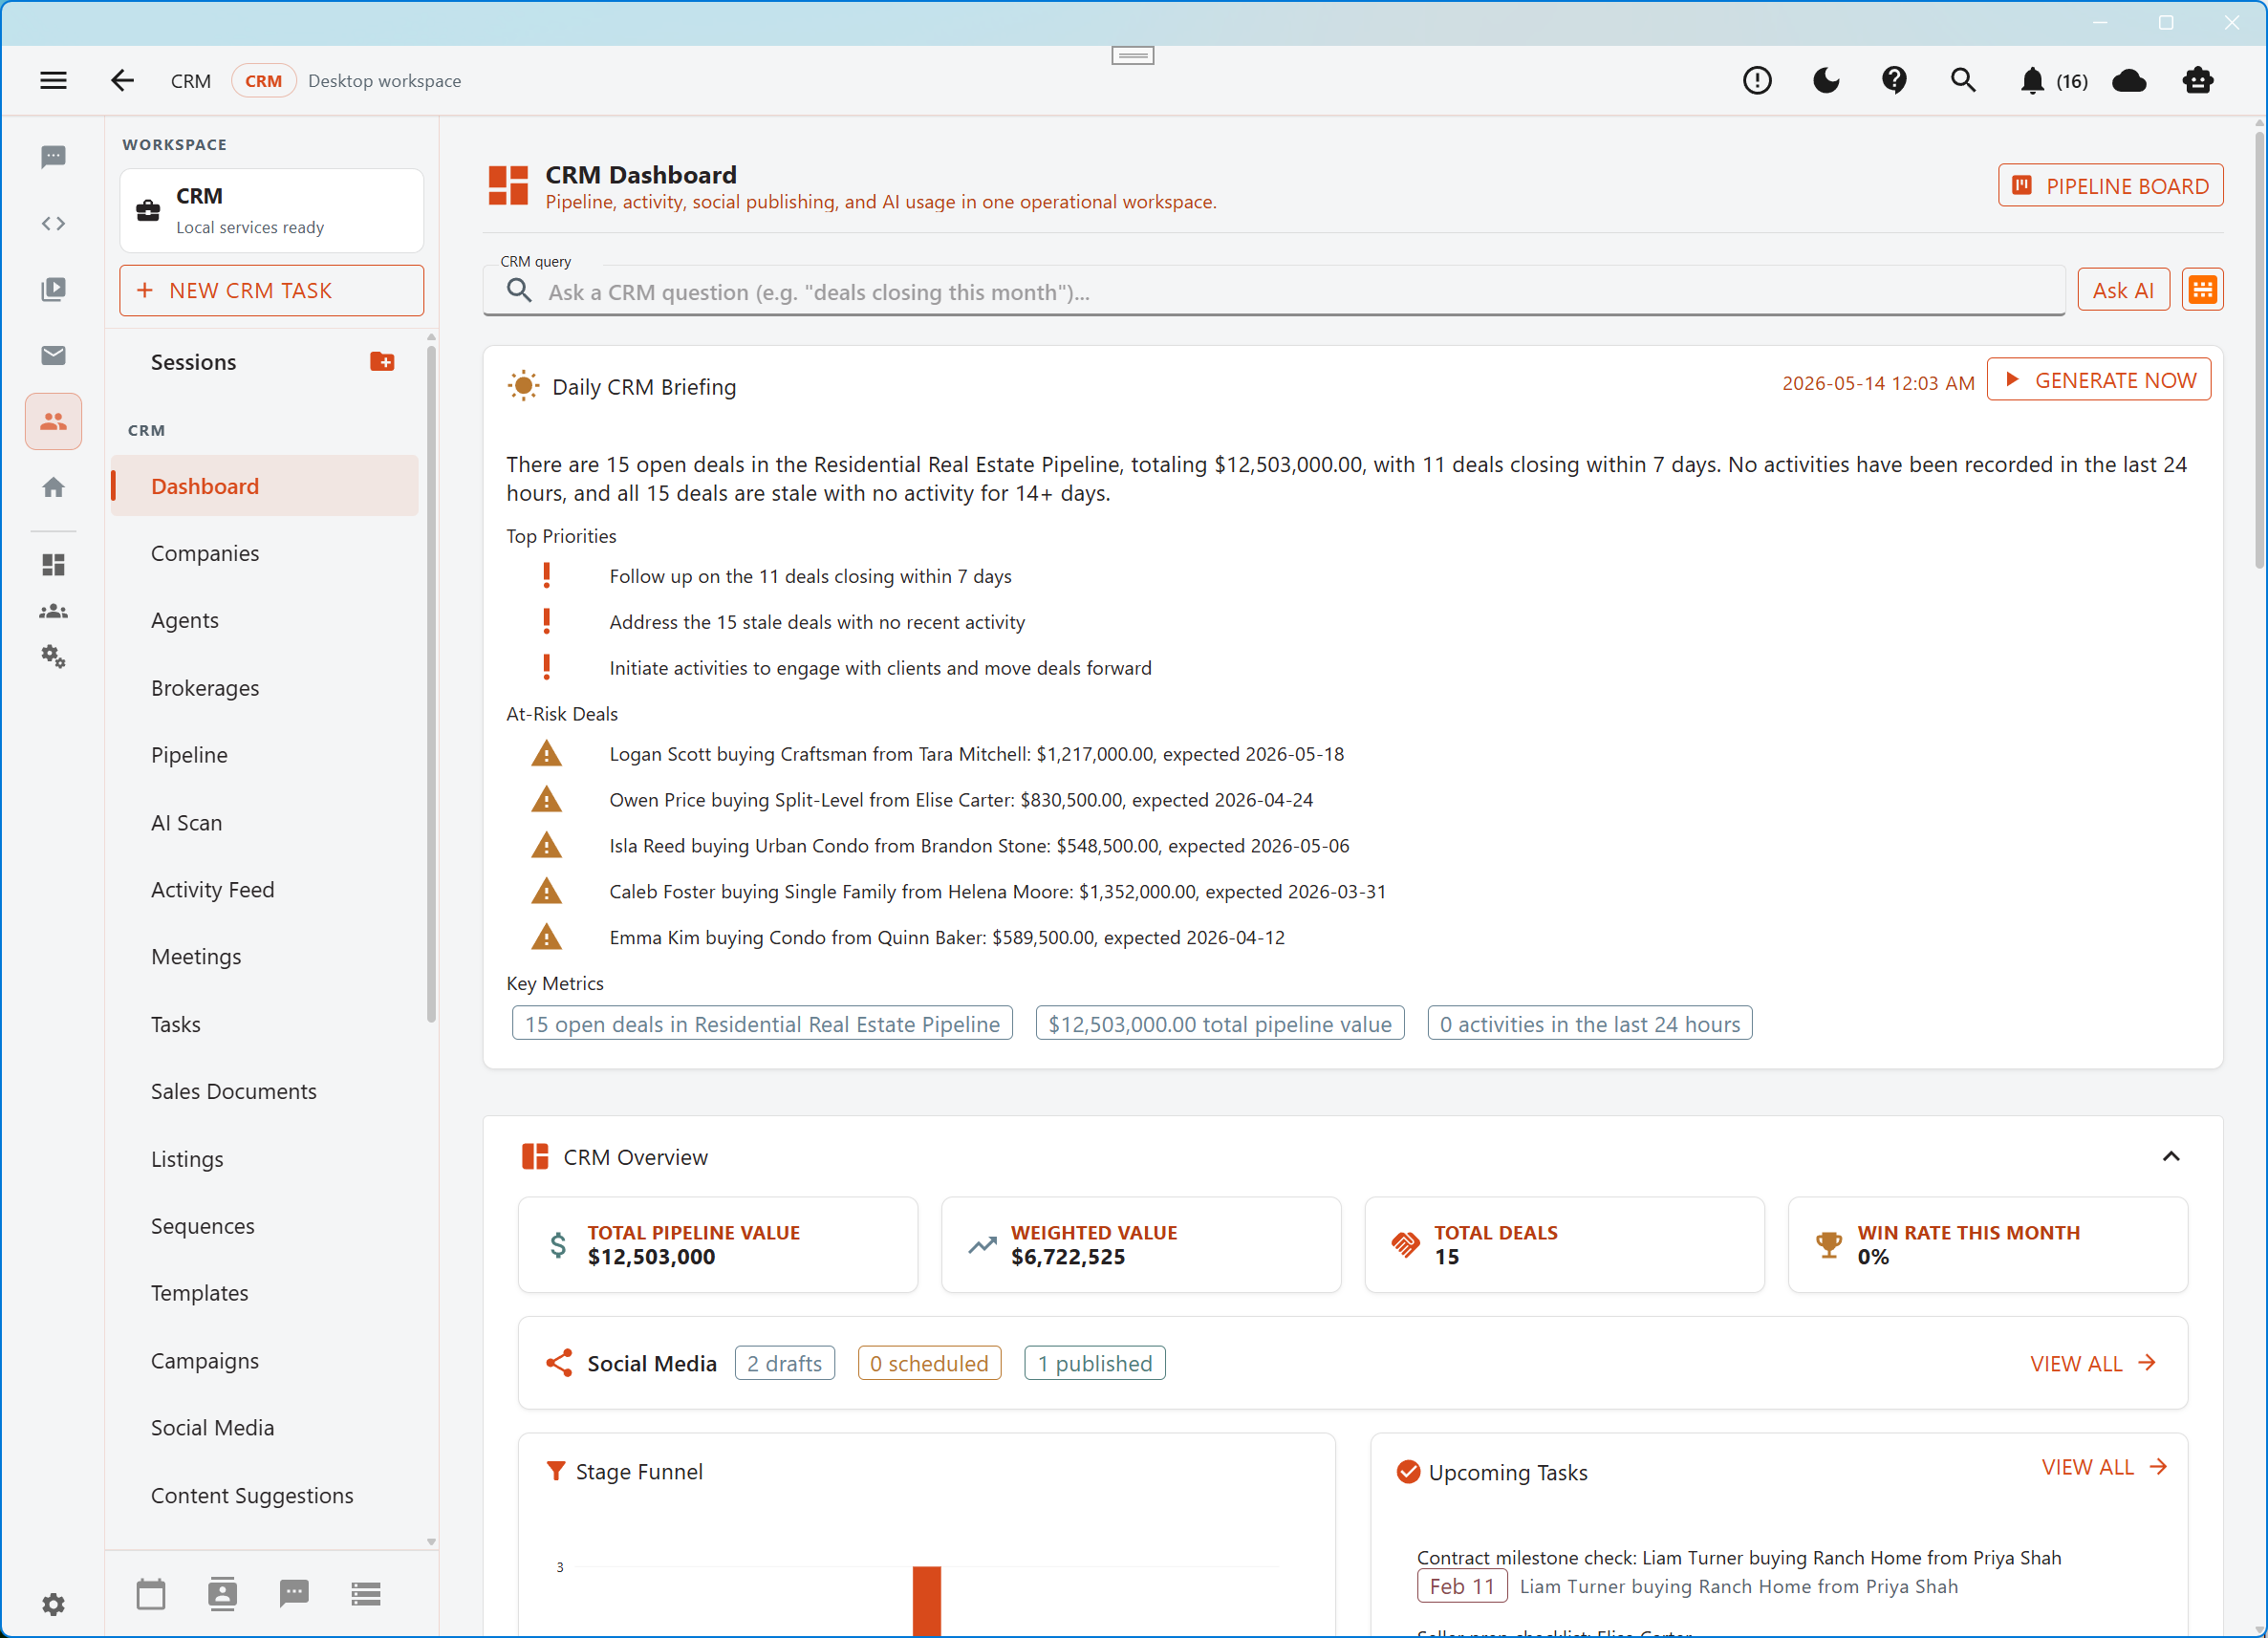Open code icon in left rail
2268x1638 pixels.
[x=54, y=223]
